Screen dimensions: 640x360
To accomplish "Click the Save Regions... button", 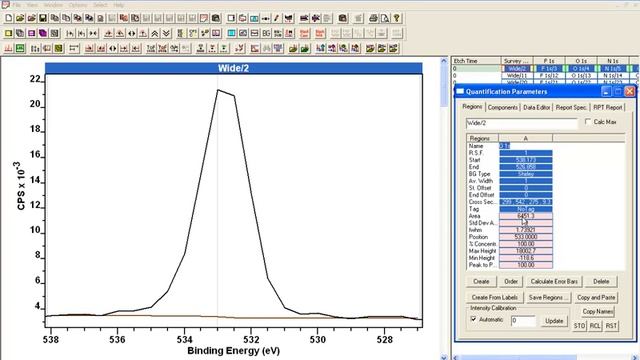I will [x=548, y=297].
